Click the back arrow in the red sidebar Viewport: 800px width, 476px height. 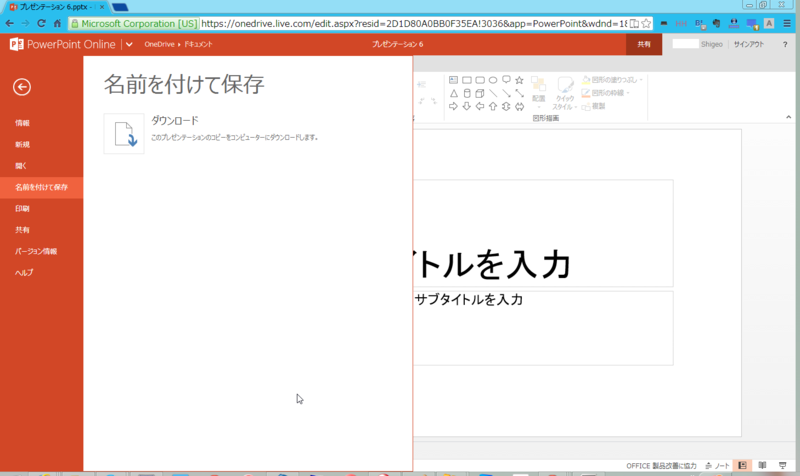[x=22, y=87]
